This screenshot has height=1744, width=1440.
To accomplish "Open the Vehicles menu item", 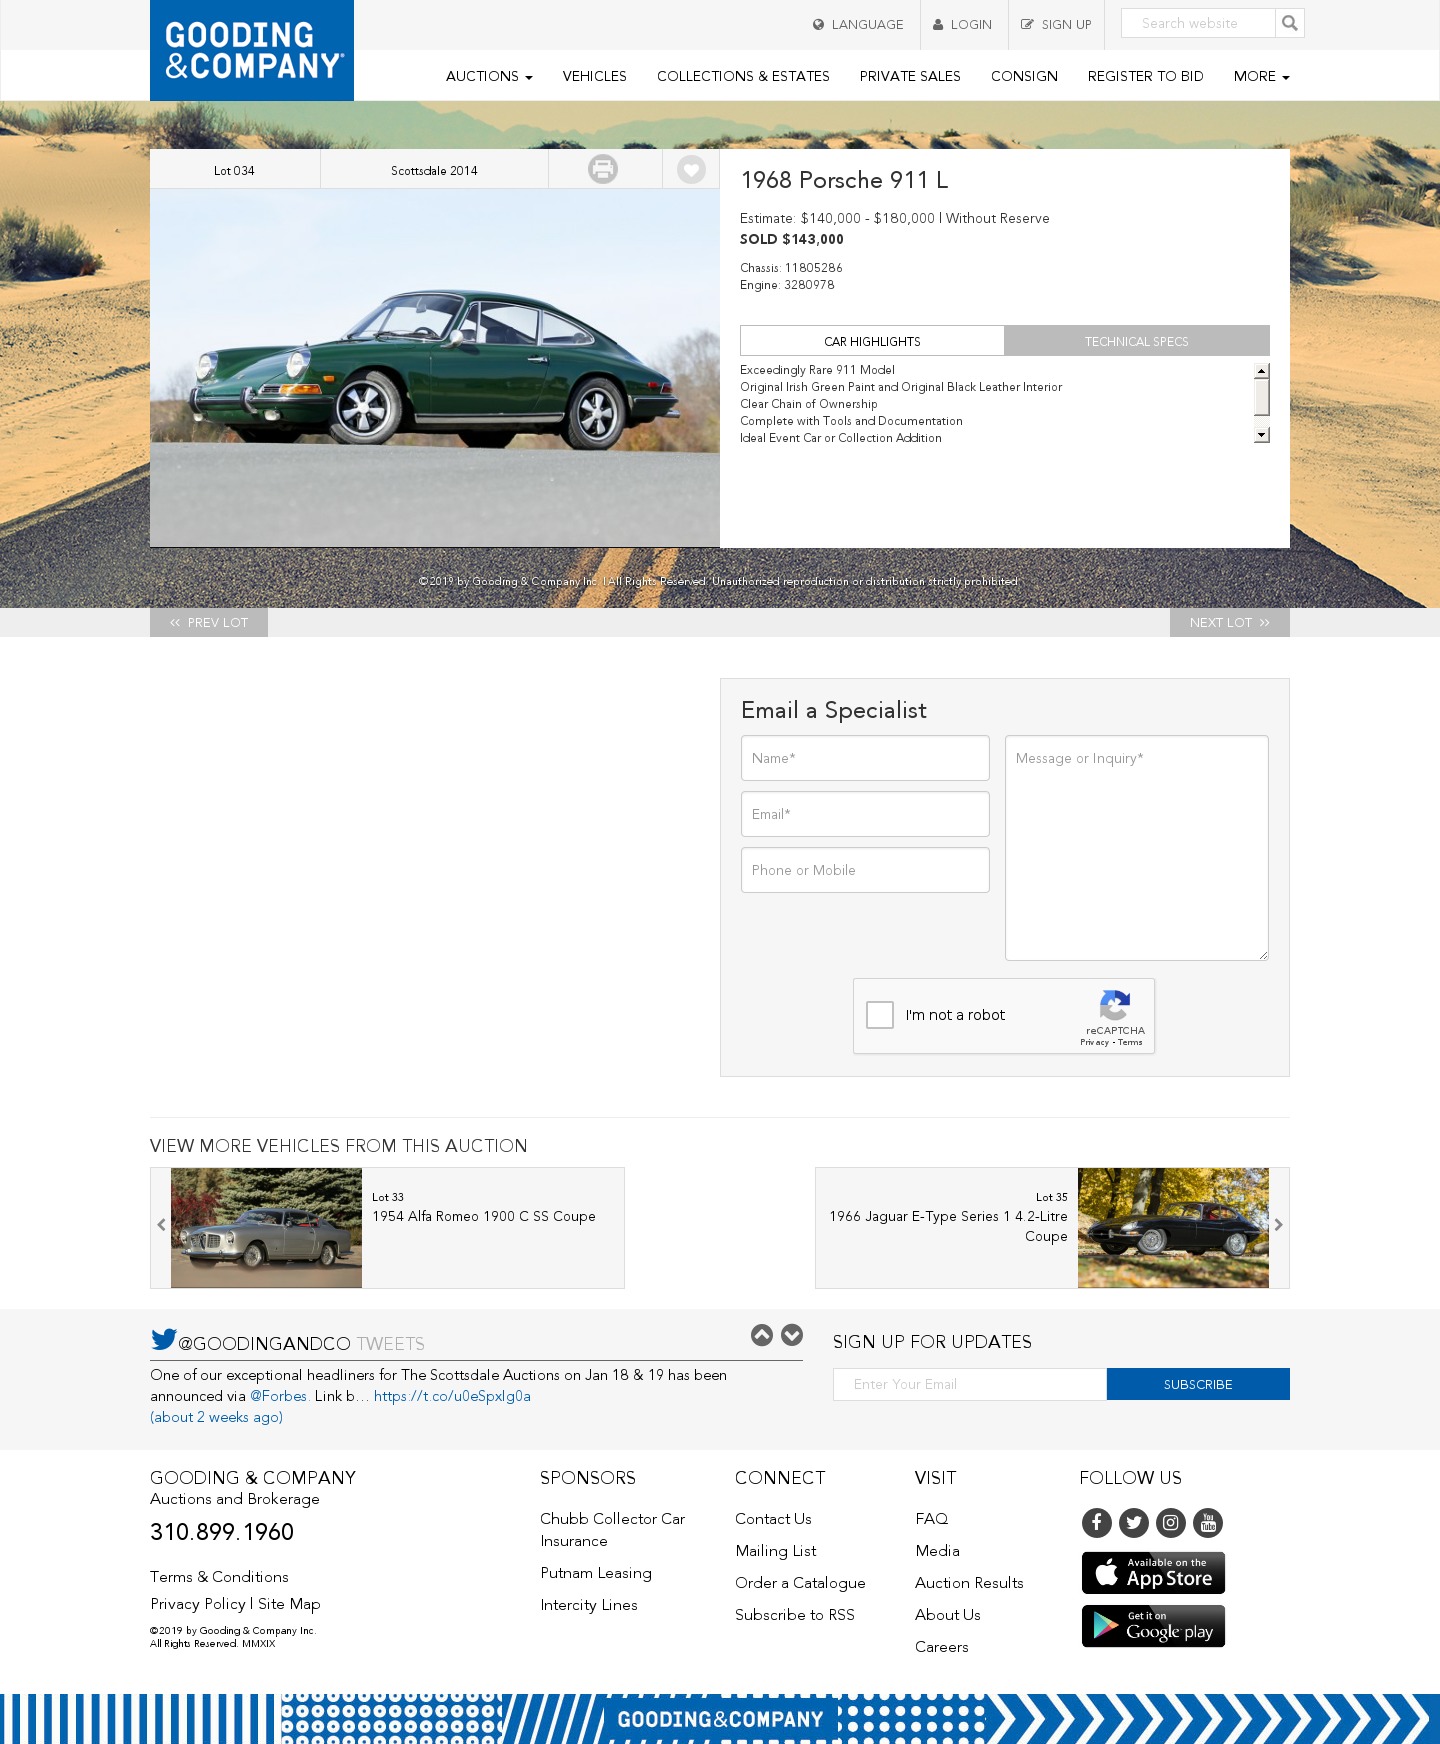I will click(x=595, y=76).
